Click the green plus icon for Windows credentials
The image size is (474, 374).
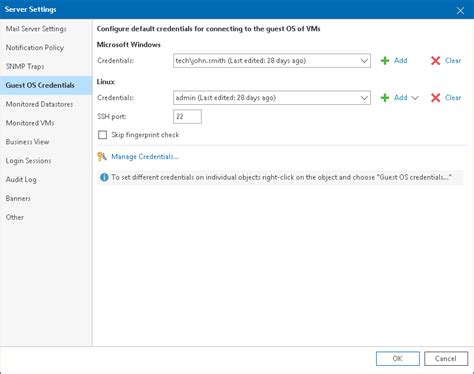[x=385, y=61]
